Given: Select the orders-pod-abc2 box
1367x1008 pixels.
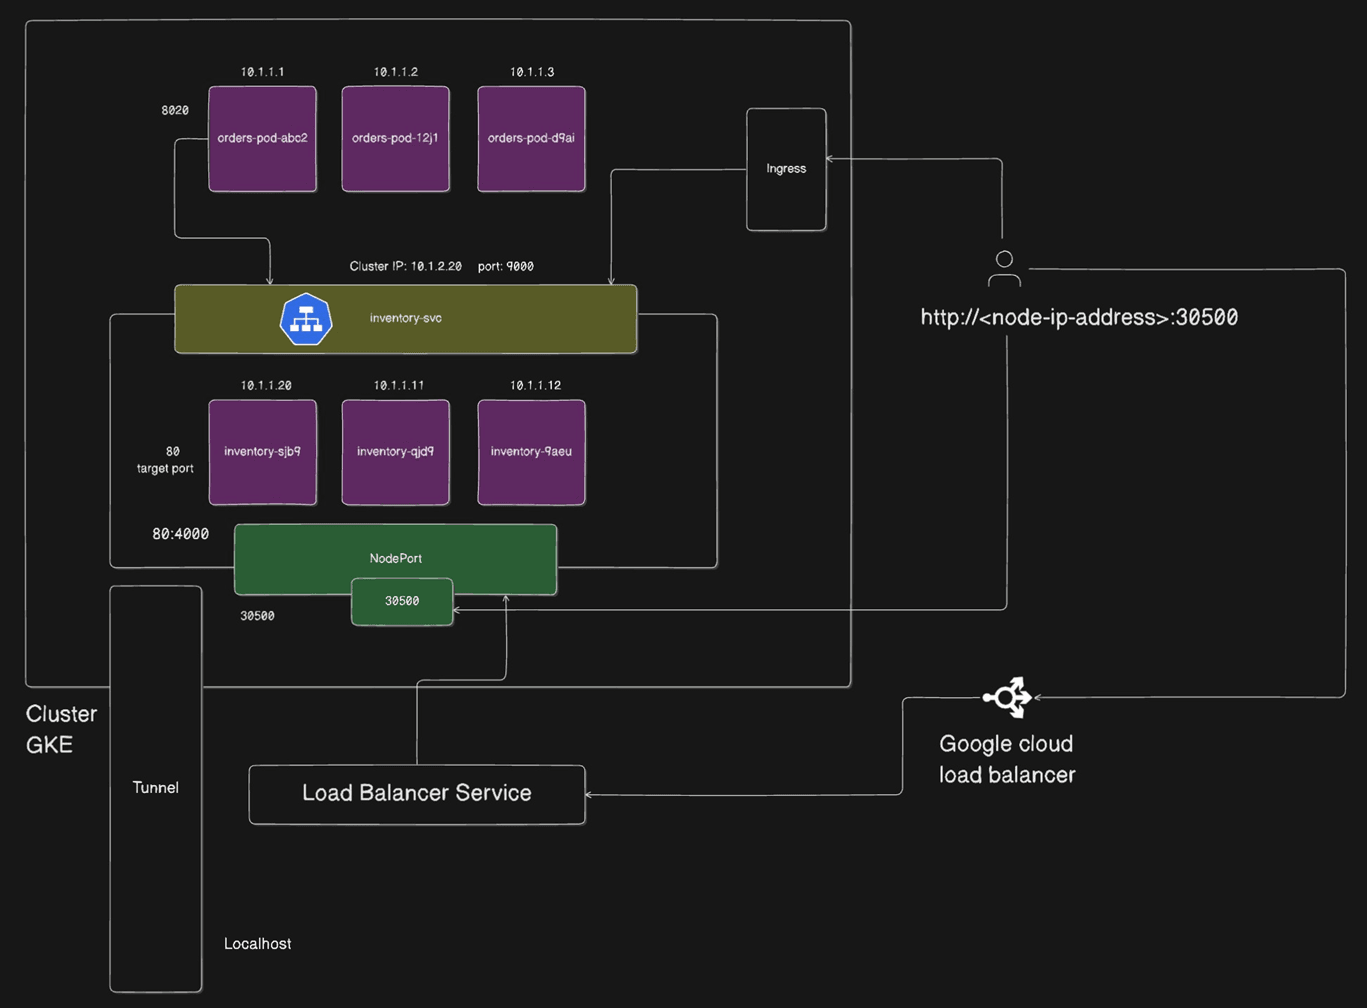Looking at the screenshot, I should coord(262,138).
